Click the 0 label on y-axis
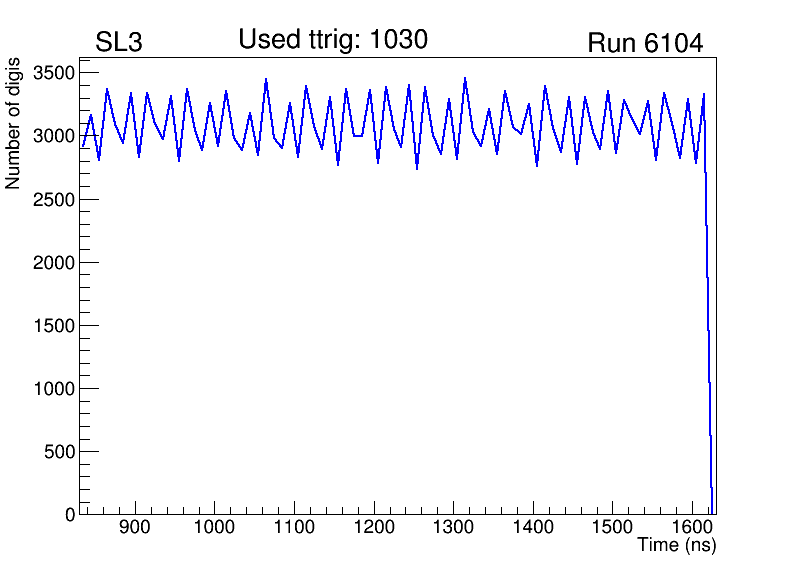This screenshot has width=796, height=572. pyautogui.click(x=69, y=514)
